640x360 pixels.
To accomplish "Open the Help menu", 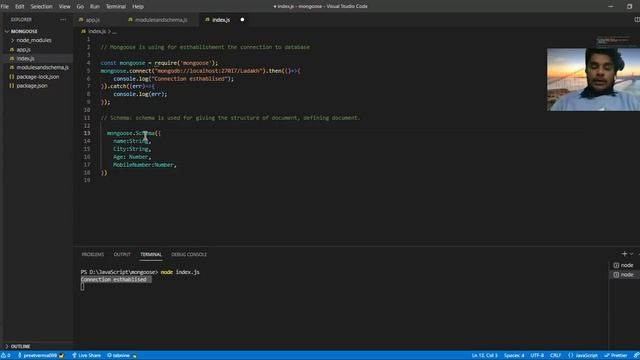I will click(x=138, y=7).
